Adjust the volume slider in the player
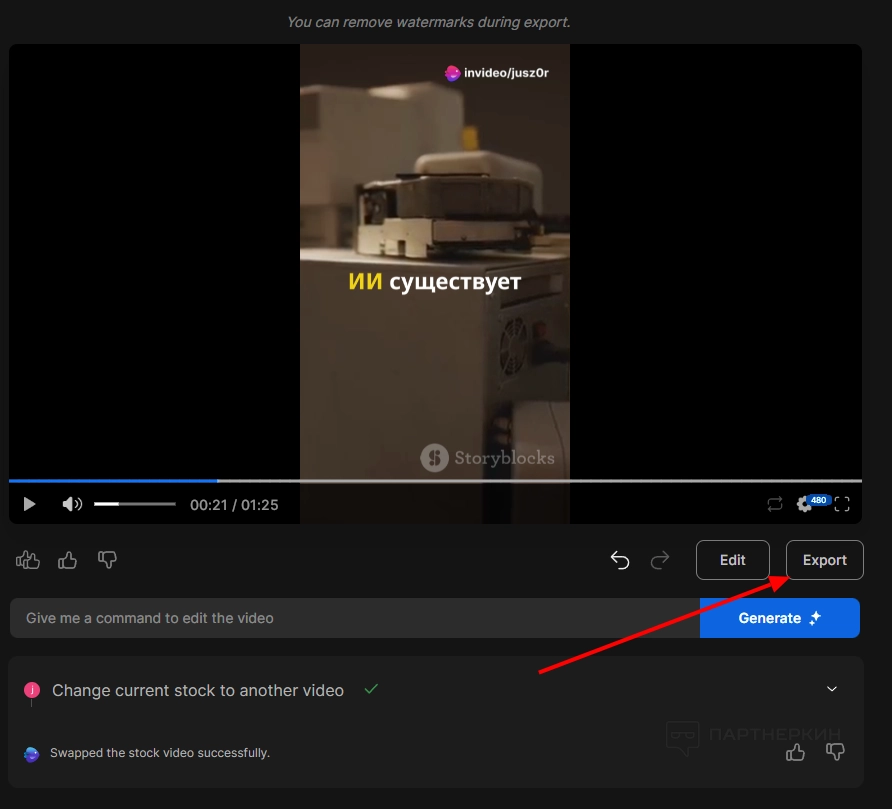 (134, 505)
